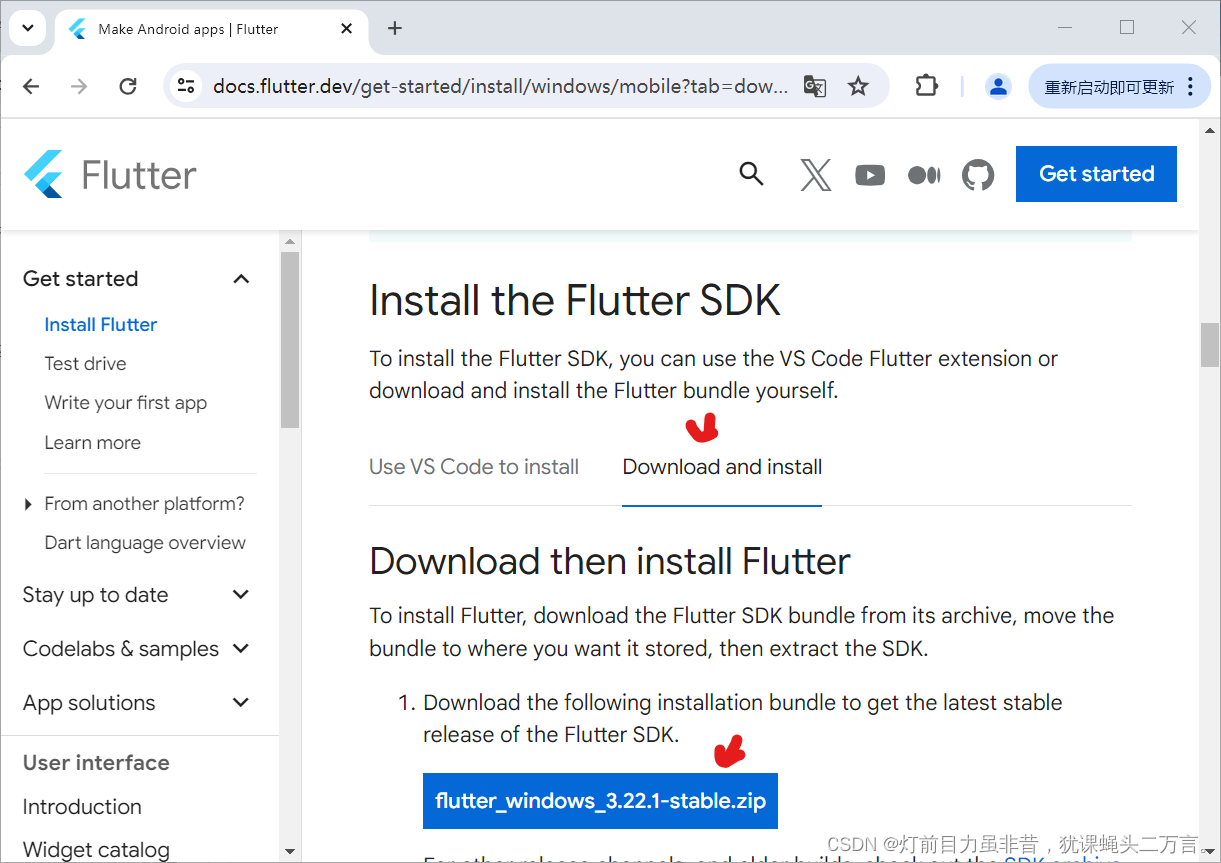This screenshot has height=863, width=1221.
Task: Open the tab search dropdown arrow
Action: coord(28,28)
